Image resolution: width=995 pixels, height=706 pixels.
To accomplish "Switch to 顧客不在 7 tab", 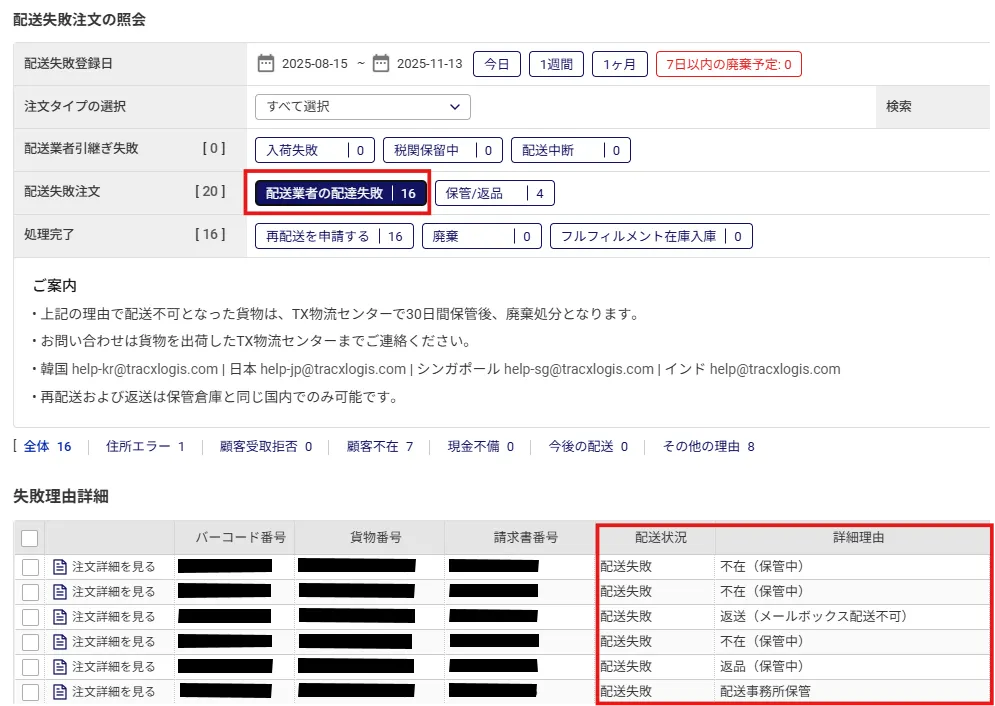I will [379, 447].
